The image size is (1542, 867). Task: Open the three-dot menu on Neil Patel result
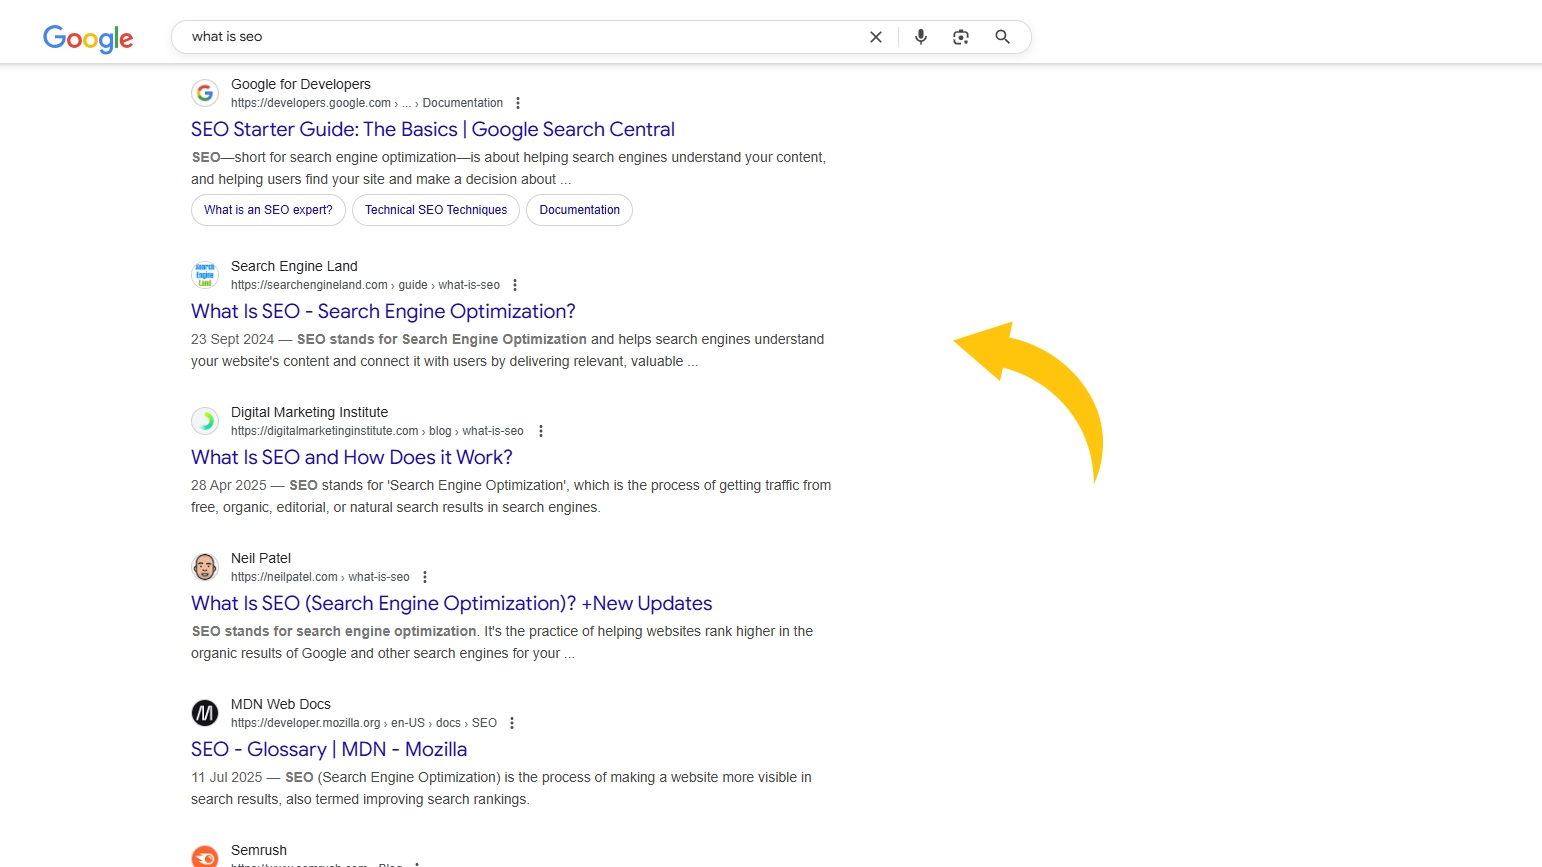[425, 576]
